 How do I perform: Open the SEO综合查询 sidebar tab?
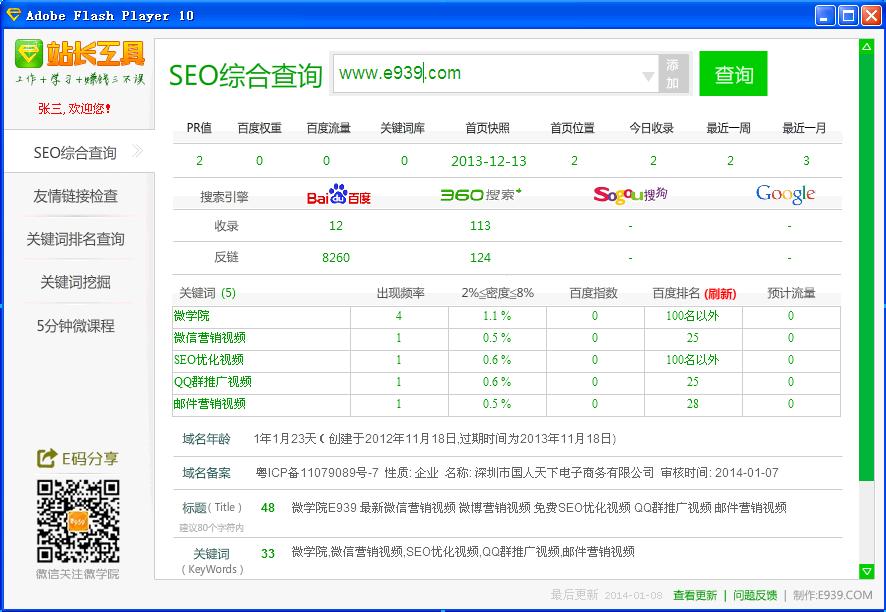click(x=76, y=153)
